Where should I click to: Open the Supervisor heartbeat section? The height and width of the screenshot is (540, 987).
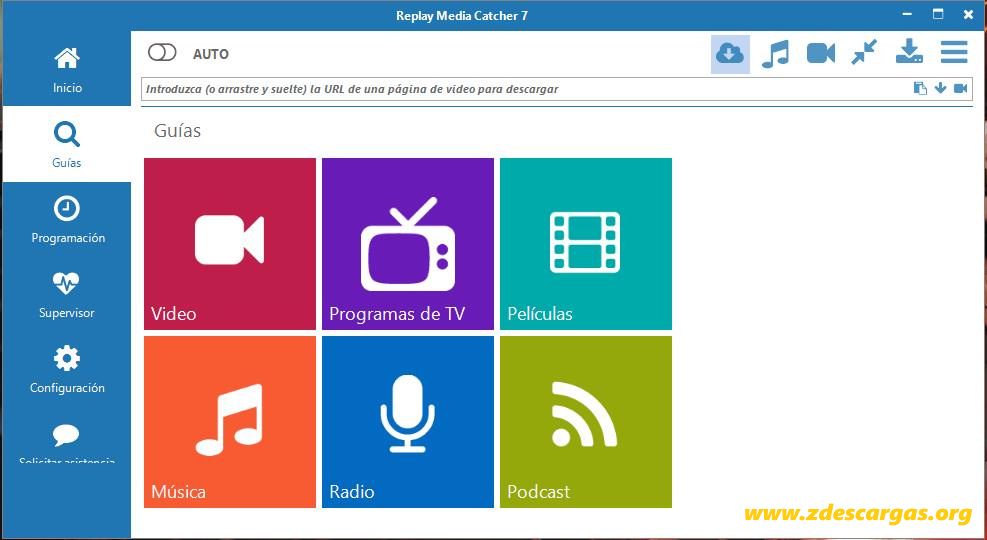67,295
